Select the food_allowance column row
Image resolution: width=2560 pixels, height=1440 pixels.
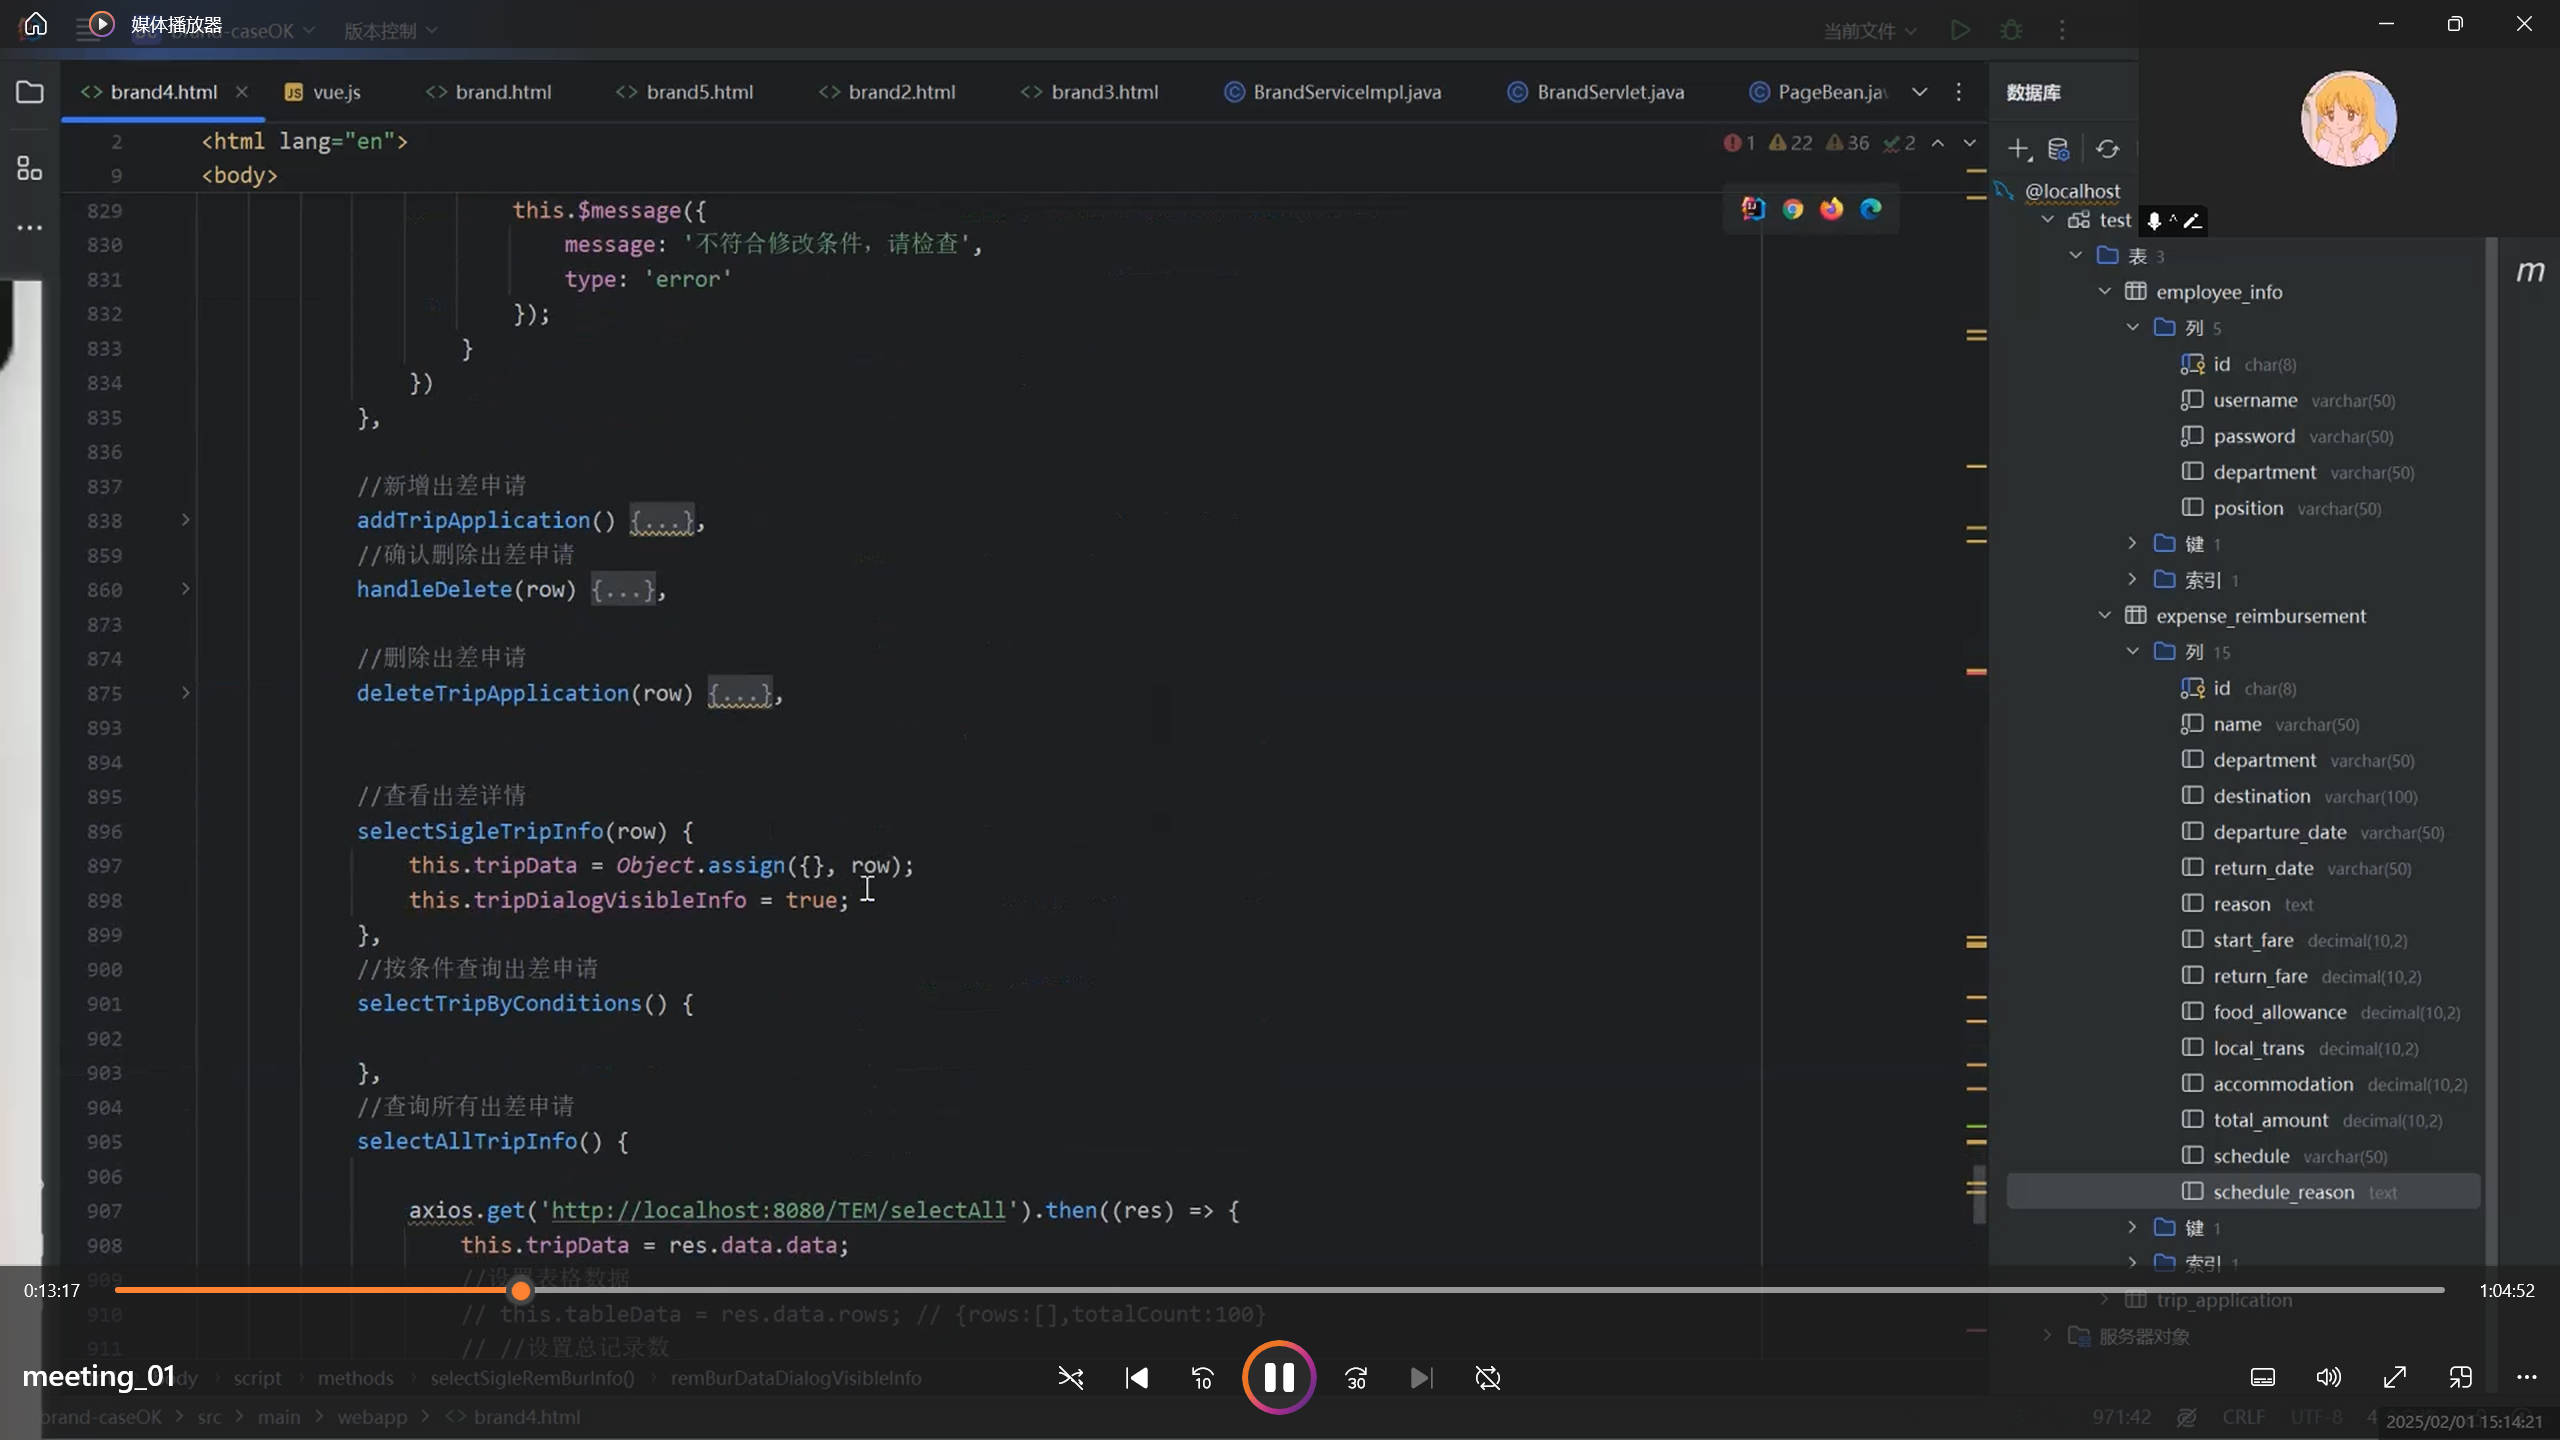pyautogui.click(x=2243, y=1012)
